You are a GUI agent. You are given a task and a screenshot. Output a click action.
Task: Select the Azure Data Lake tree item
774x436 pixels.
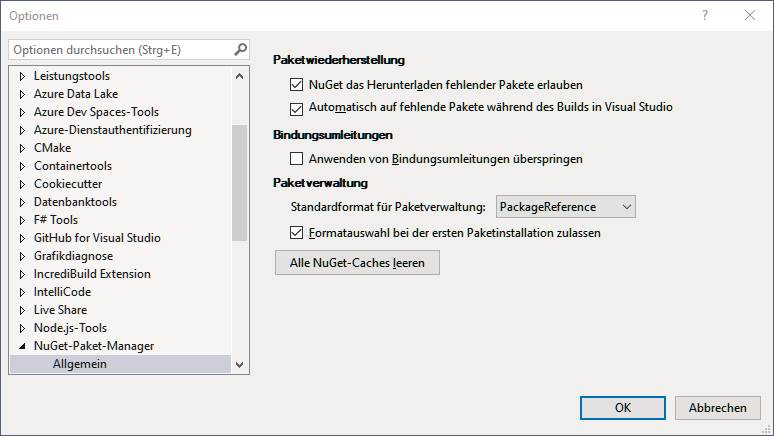pyautogui.click(x=76, y=94)
